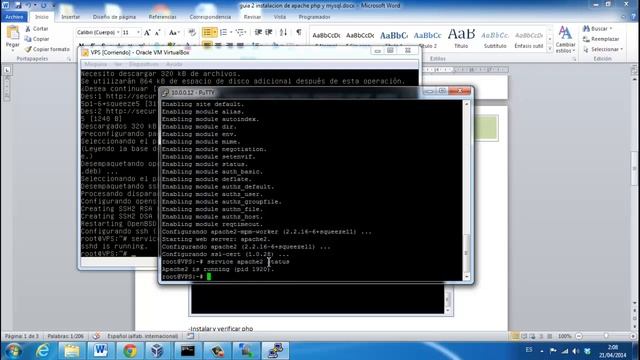640x360 pixels.
Task: Click the proofing check icon in status bar
Action: point(96,336)
